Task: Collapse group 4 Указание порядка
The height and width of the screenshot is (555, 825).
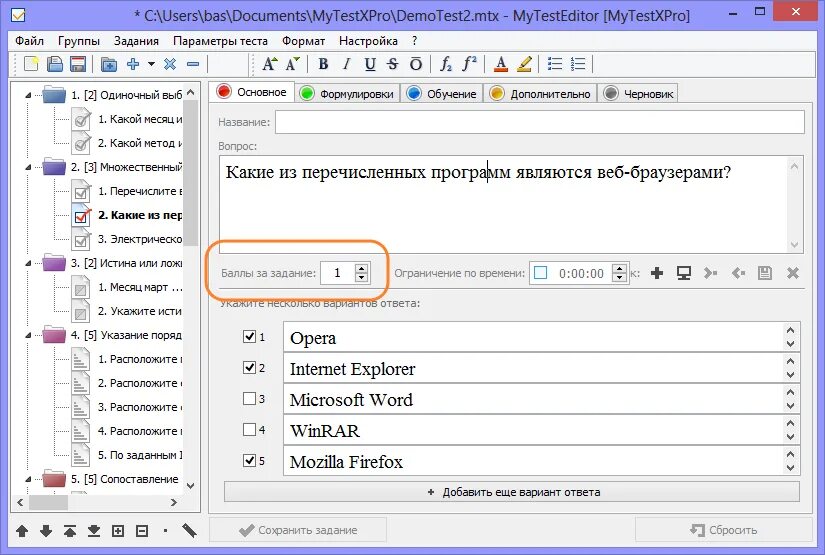Action: (28, 335)
